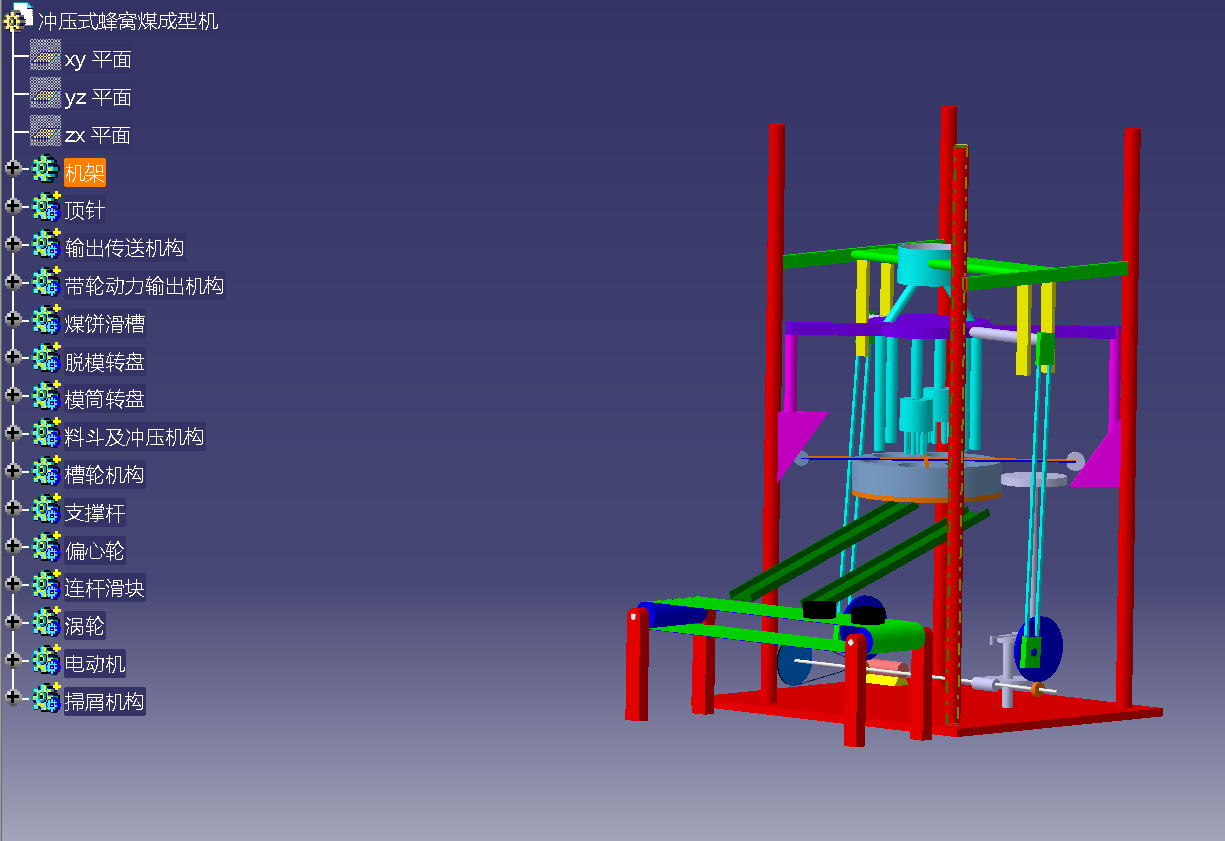Screen dimensions: 1225x841
Task: Expand the 煤饼滑槽 node
Action: click(13, 319)
